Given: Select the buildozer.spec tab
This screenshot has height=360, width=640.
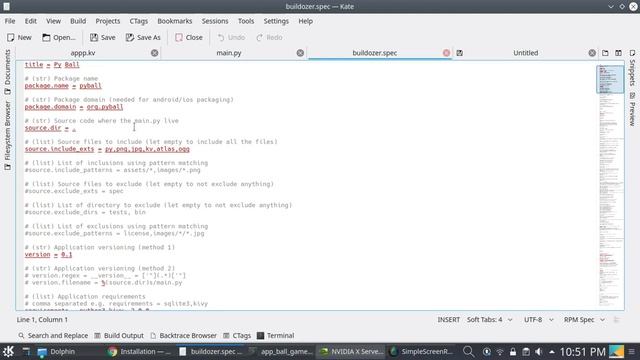Looking at the screenshot, I should (x=375, y=53).
